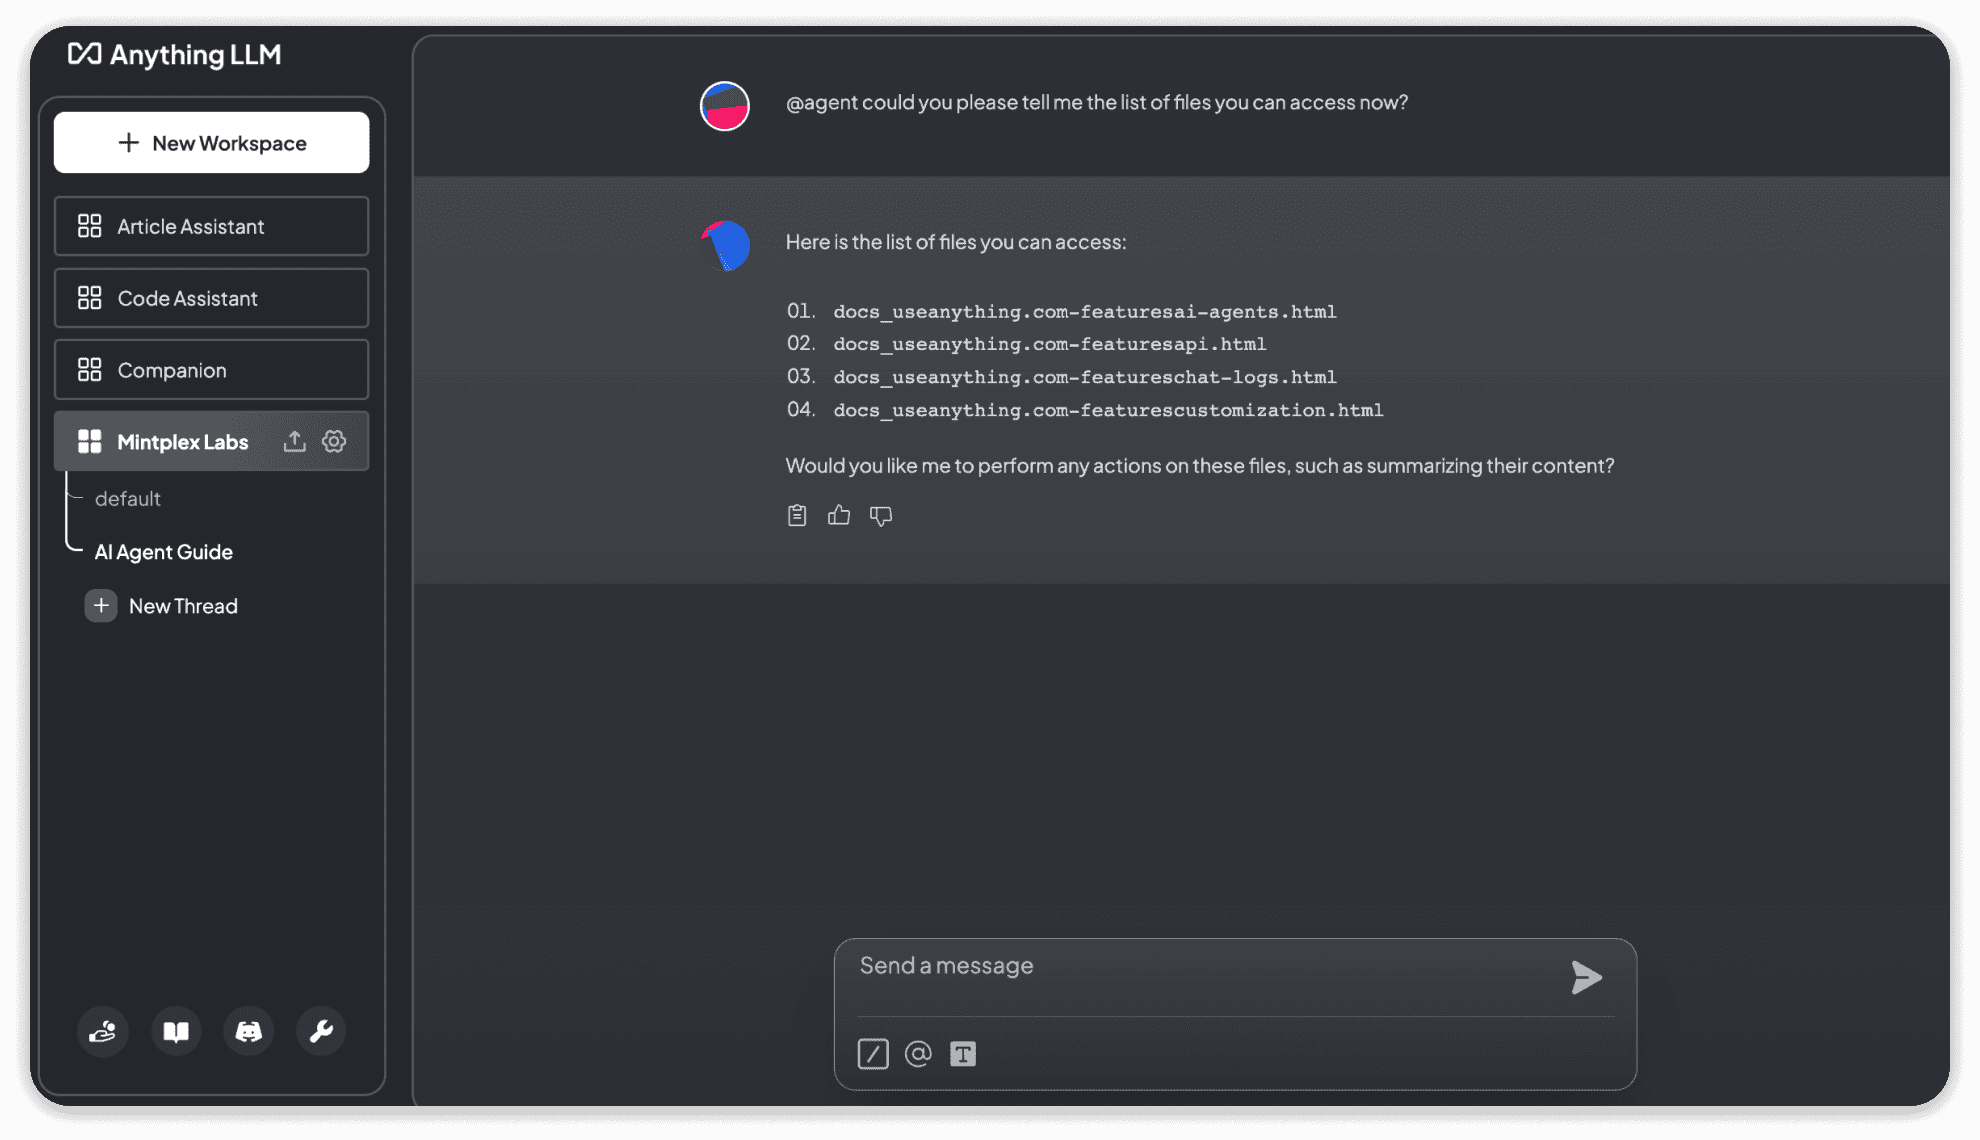Click the thumbs down icon on agent response
Image resolution: width=1980 pixels, height=1140 pixels.
pos(881,514)
